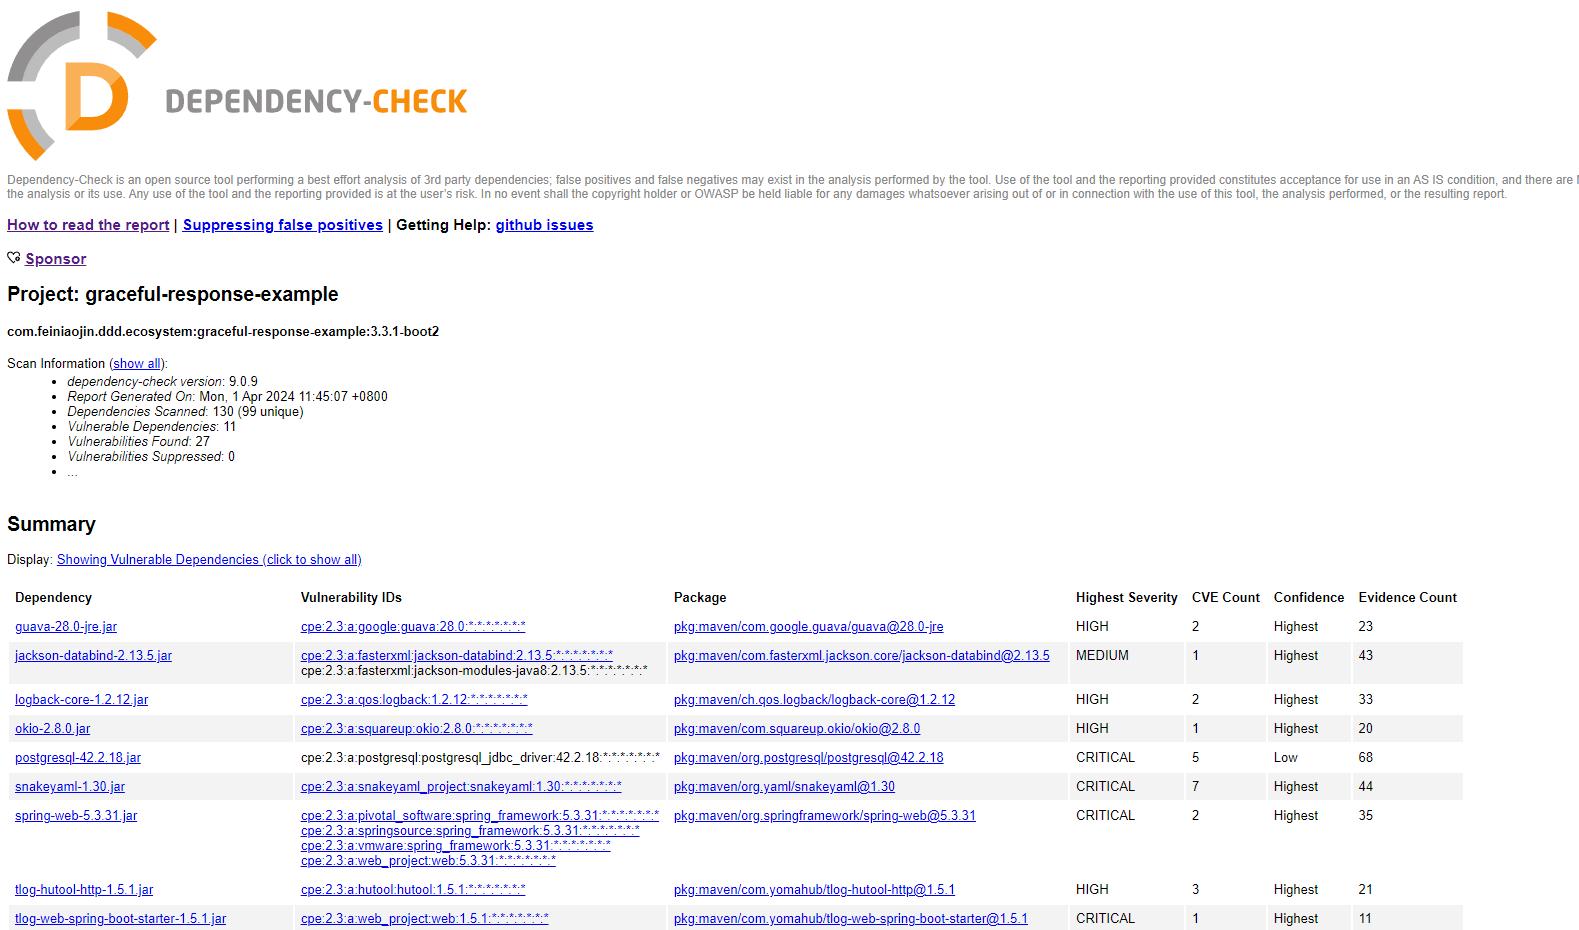Select postgresql_jdbc_driver:42.2.18 cpe text
Viewport: 1579px width, 930px height.
pyautogui.click(x=480, y=758)
